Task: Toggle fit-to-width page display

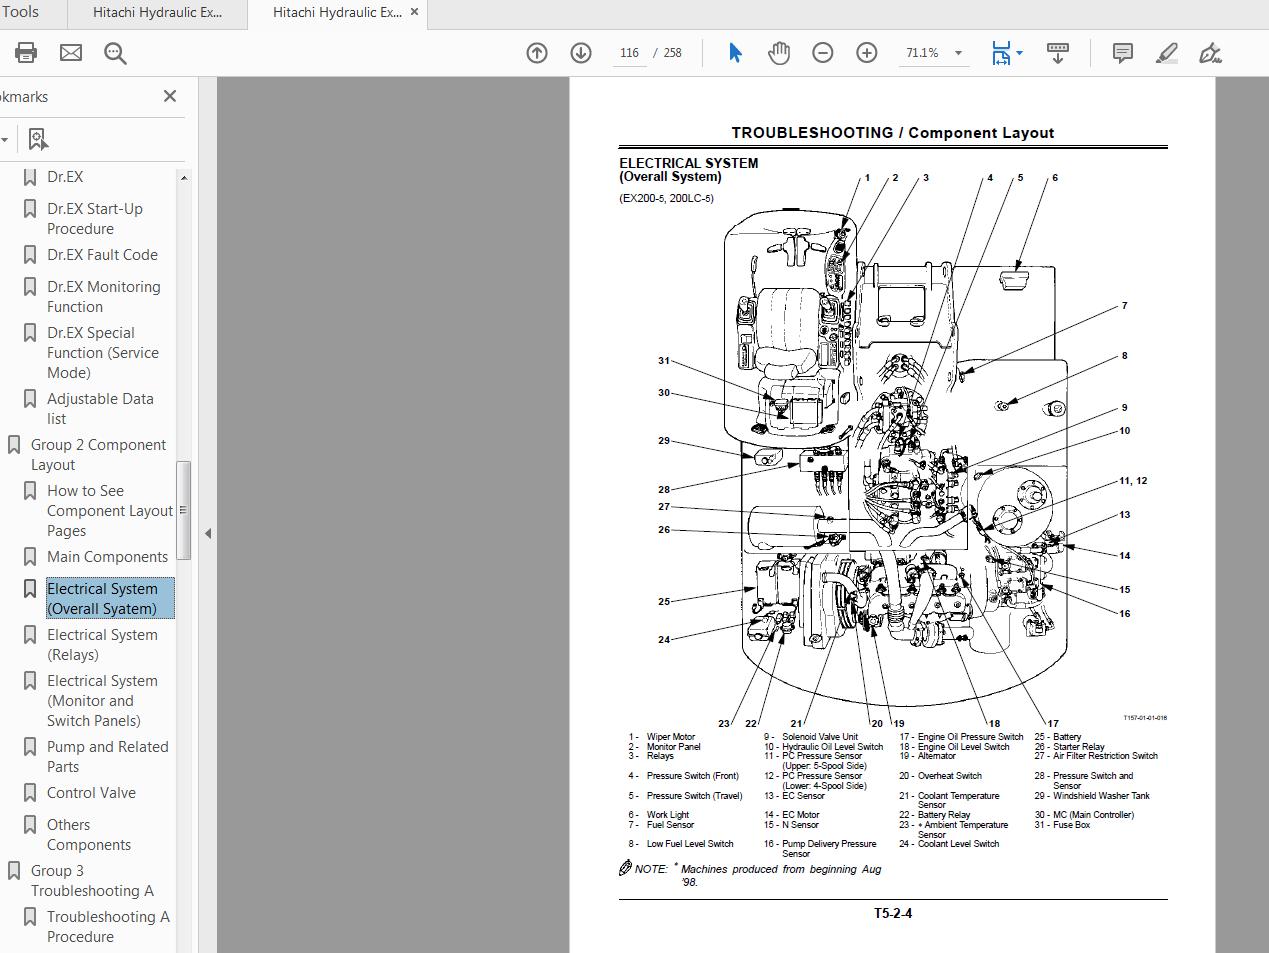Action: click(999, 52)
